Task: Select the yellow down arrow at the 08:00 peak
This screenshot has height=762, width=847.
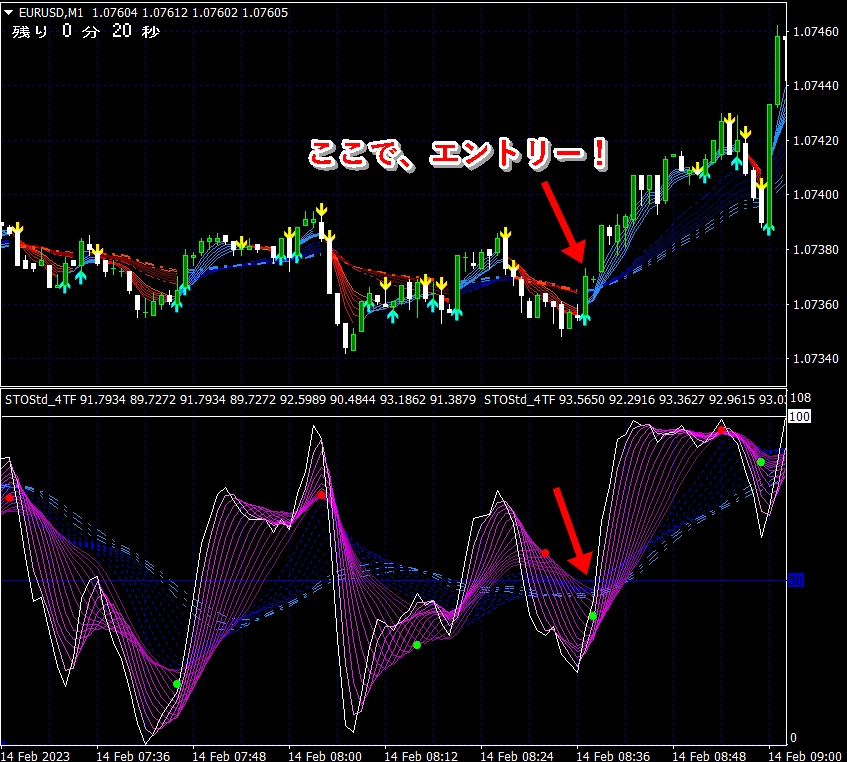Action: [x=321, y=210]
